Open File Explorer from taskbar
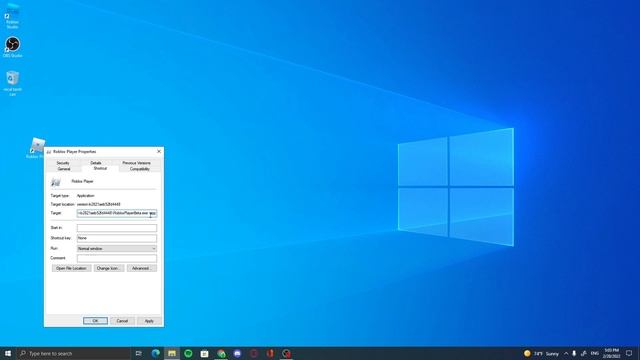This screenshot has height=360, width=640. click(x=172, y=353)
